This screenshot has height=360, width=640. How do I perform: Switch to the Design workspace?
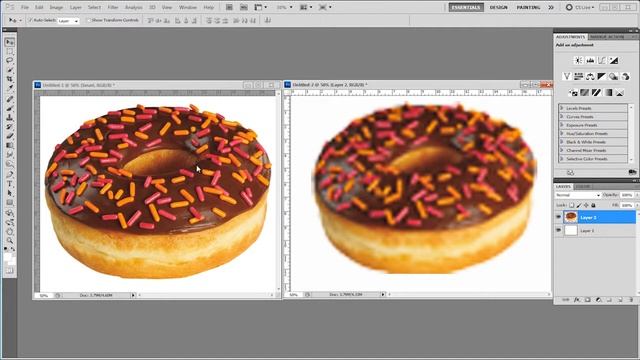(498, 7)
